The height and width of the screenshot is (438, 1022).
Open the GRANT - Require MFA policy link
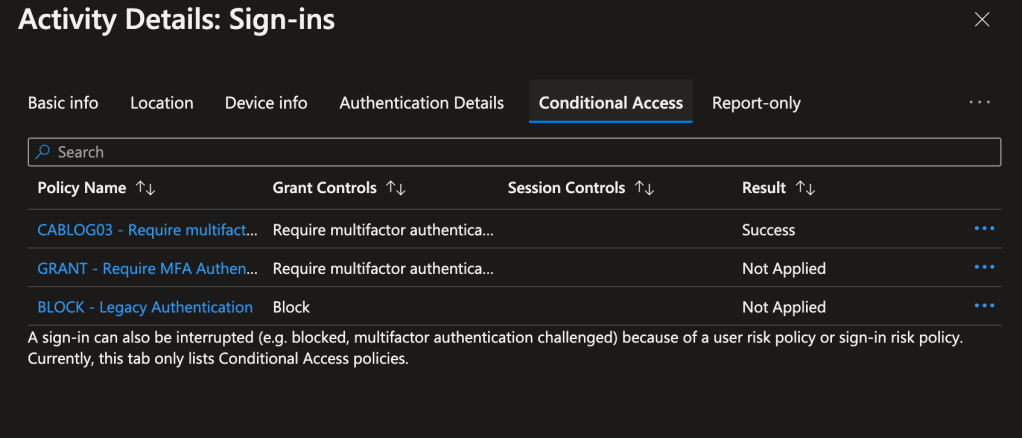pyautogui.click(x=148, y=268)
